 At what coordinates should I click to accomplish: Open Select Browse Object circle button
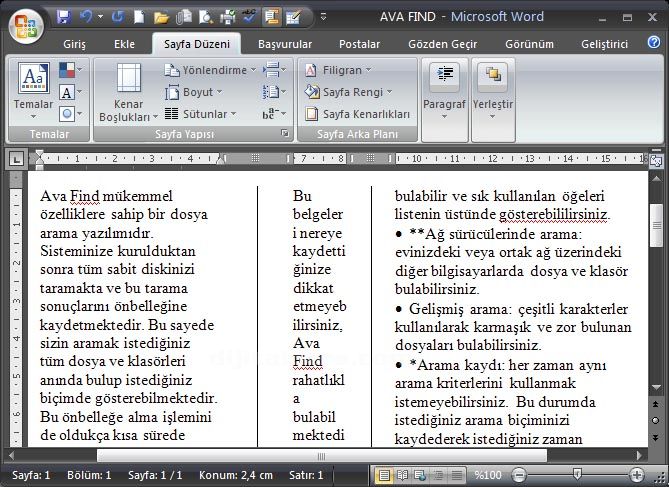coord(656,421)
